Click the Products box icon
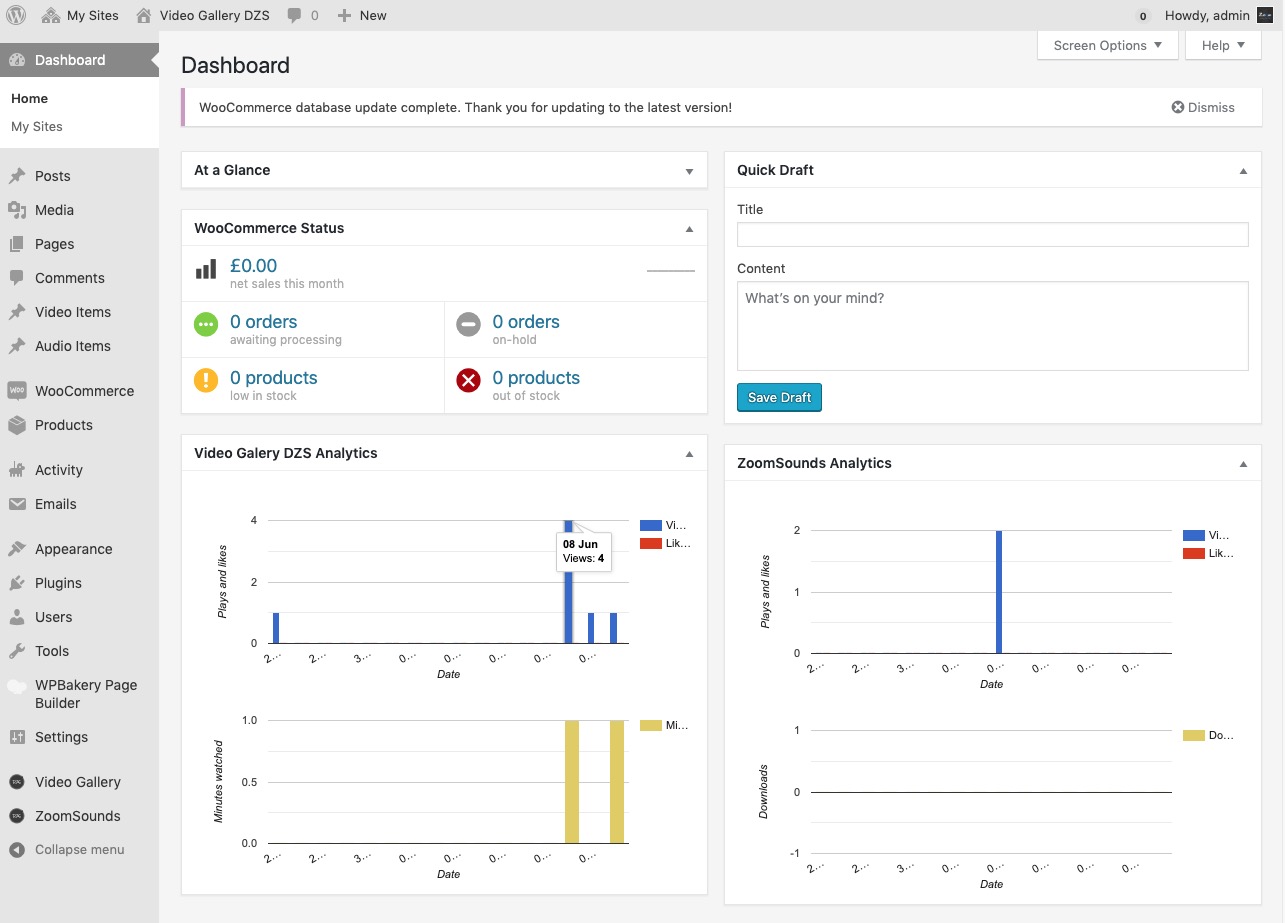1285x923 pixels. (17, 425)
